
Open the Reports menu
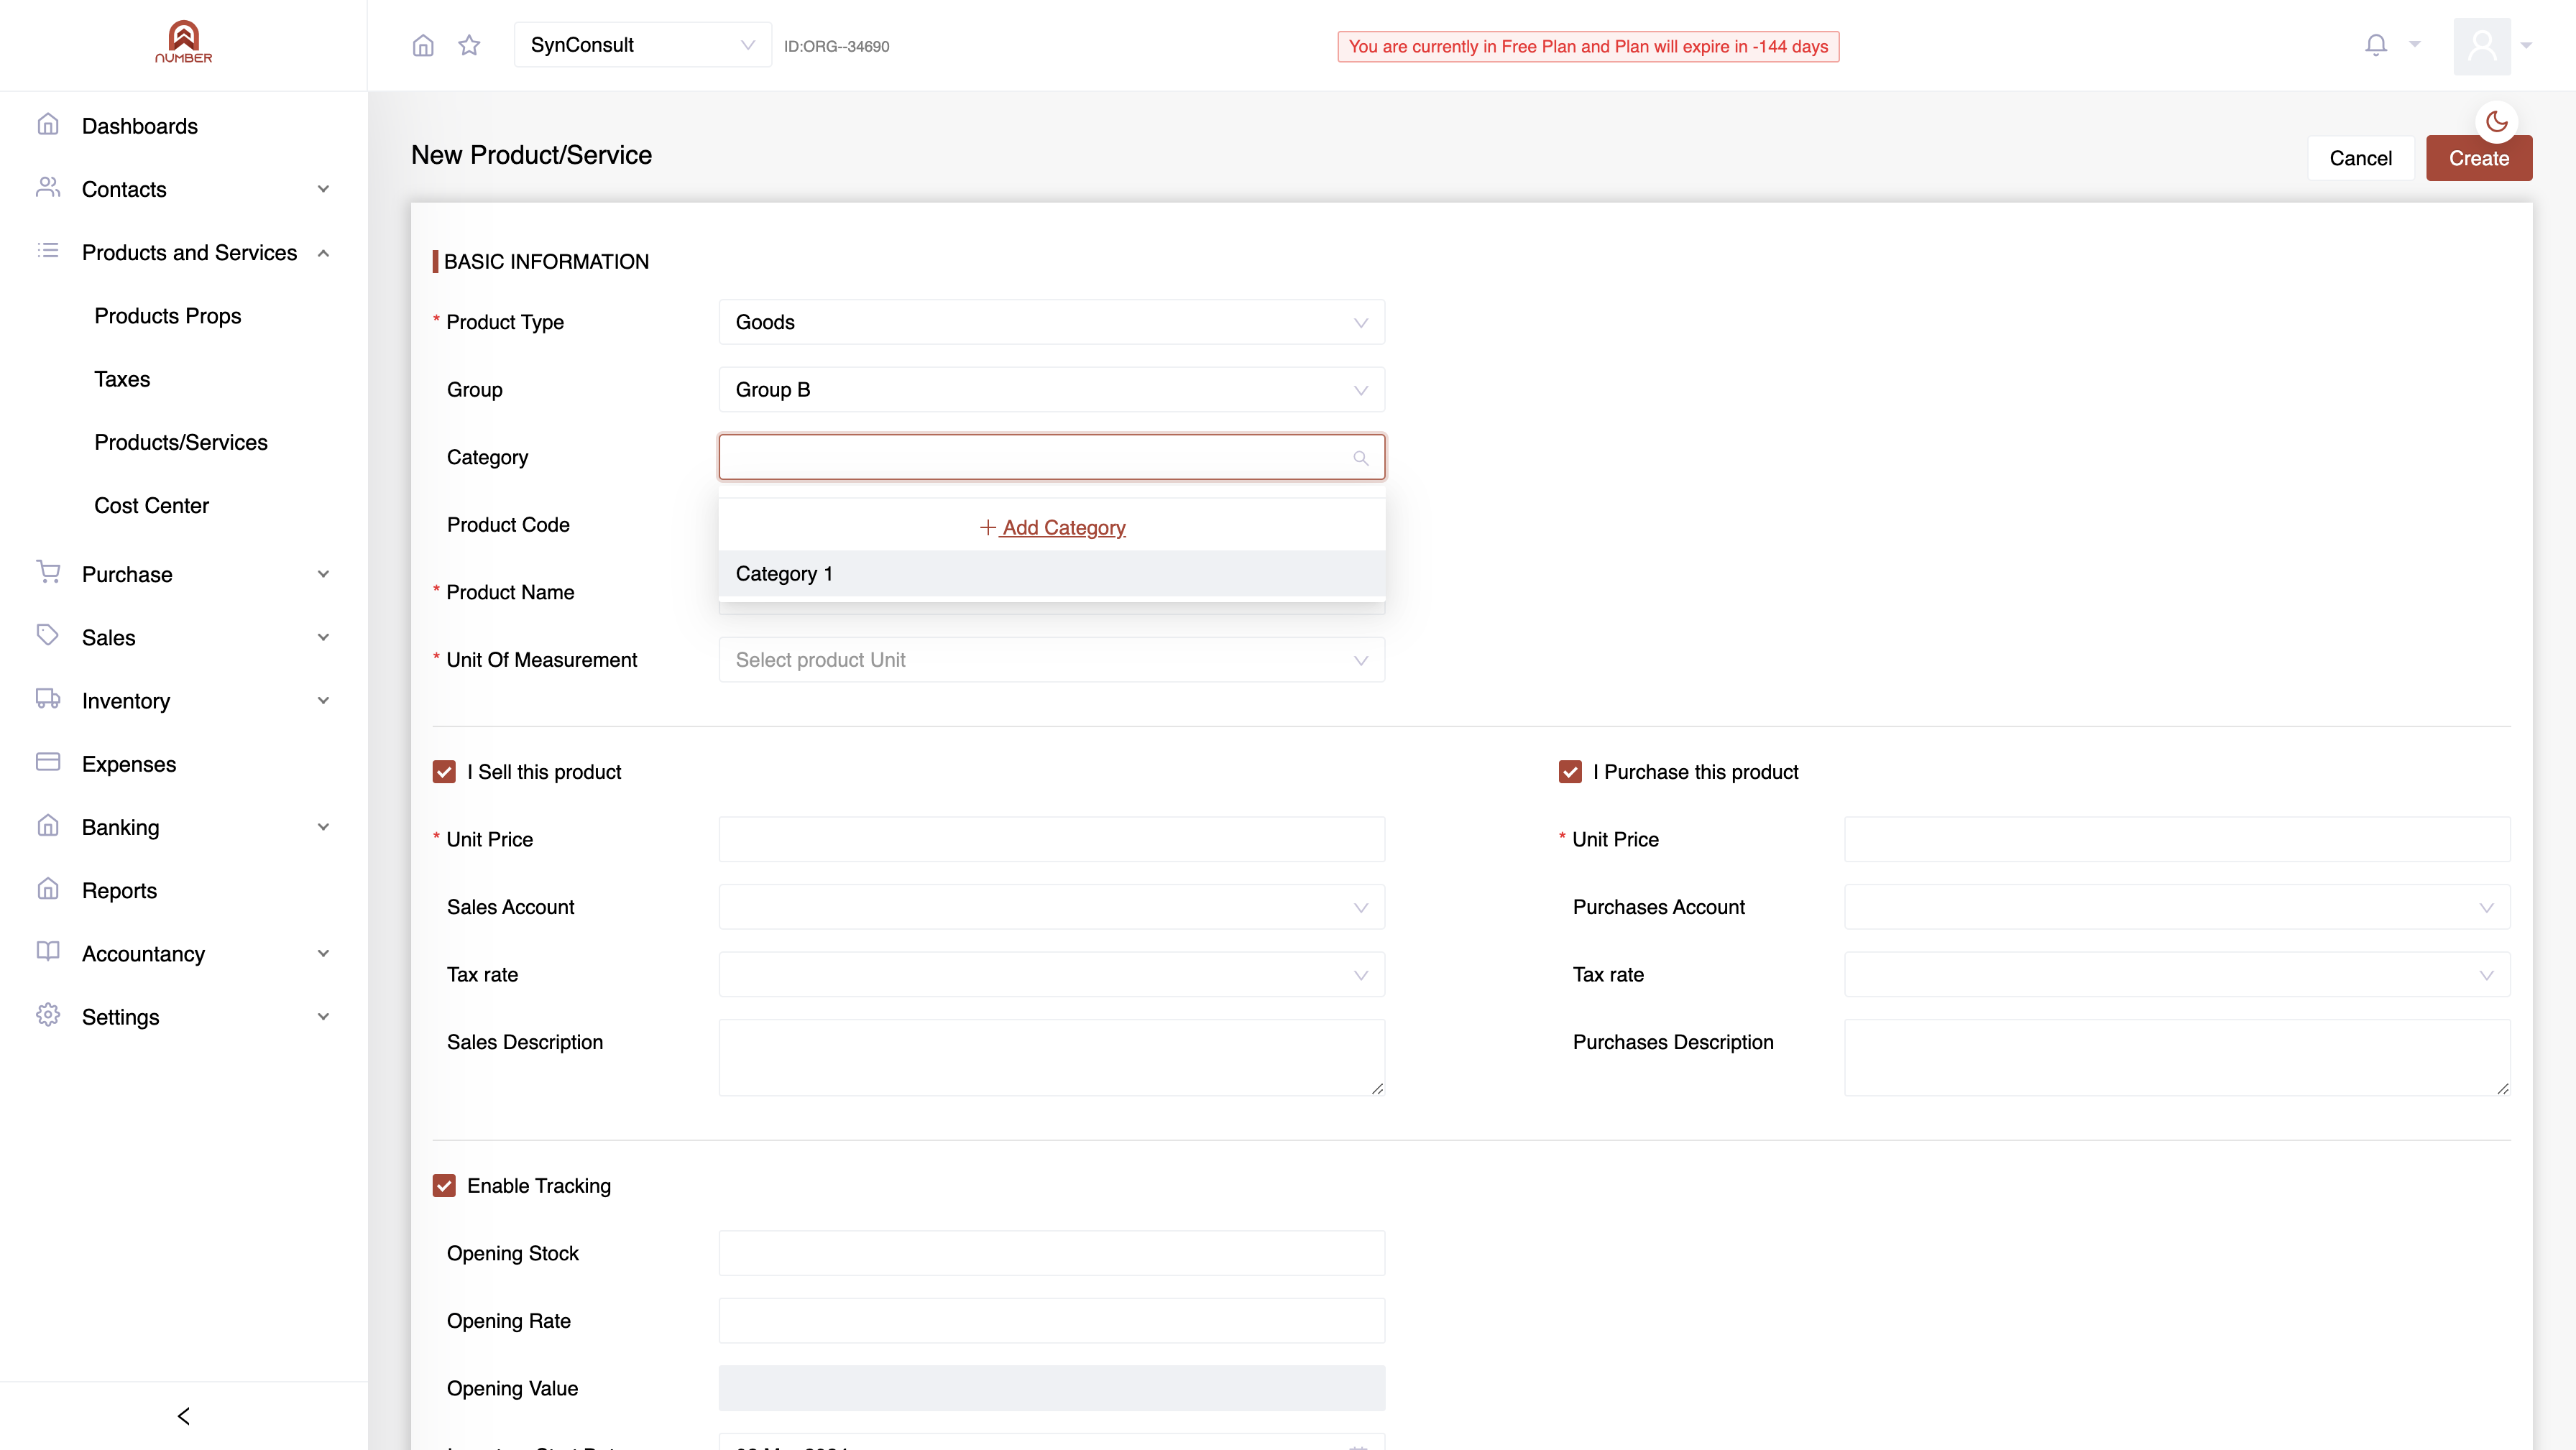(119, 890)
